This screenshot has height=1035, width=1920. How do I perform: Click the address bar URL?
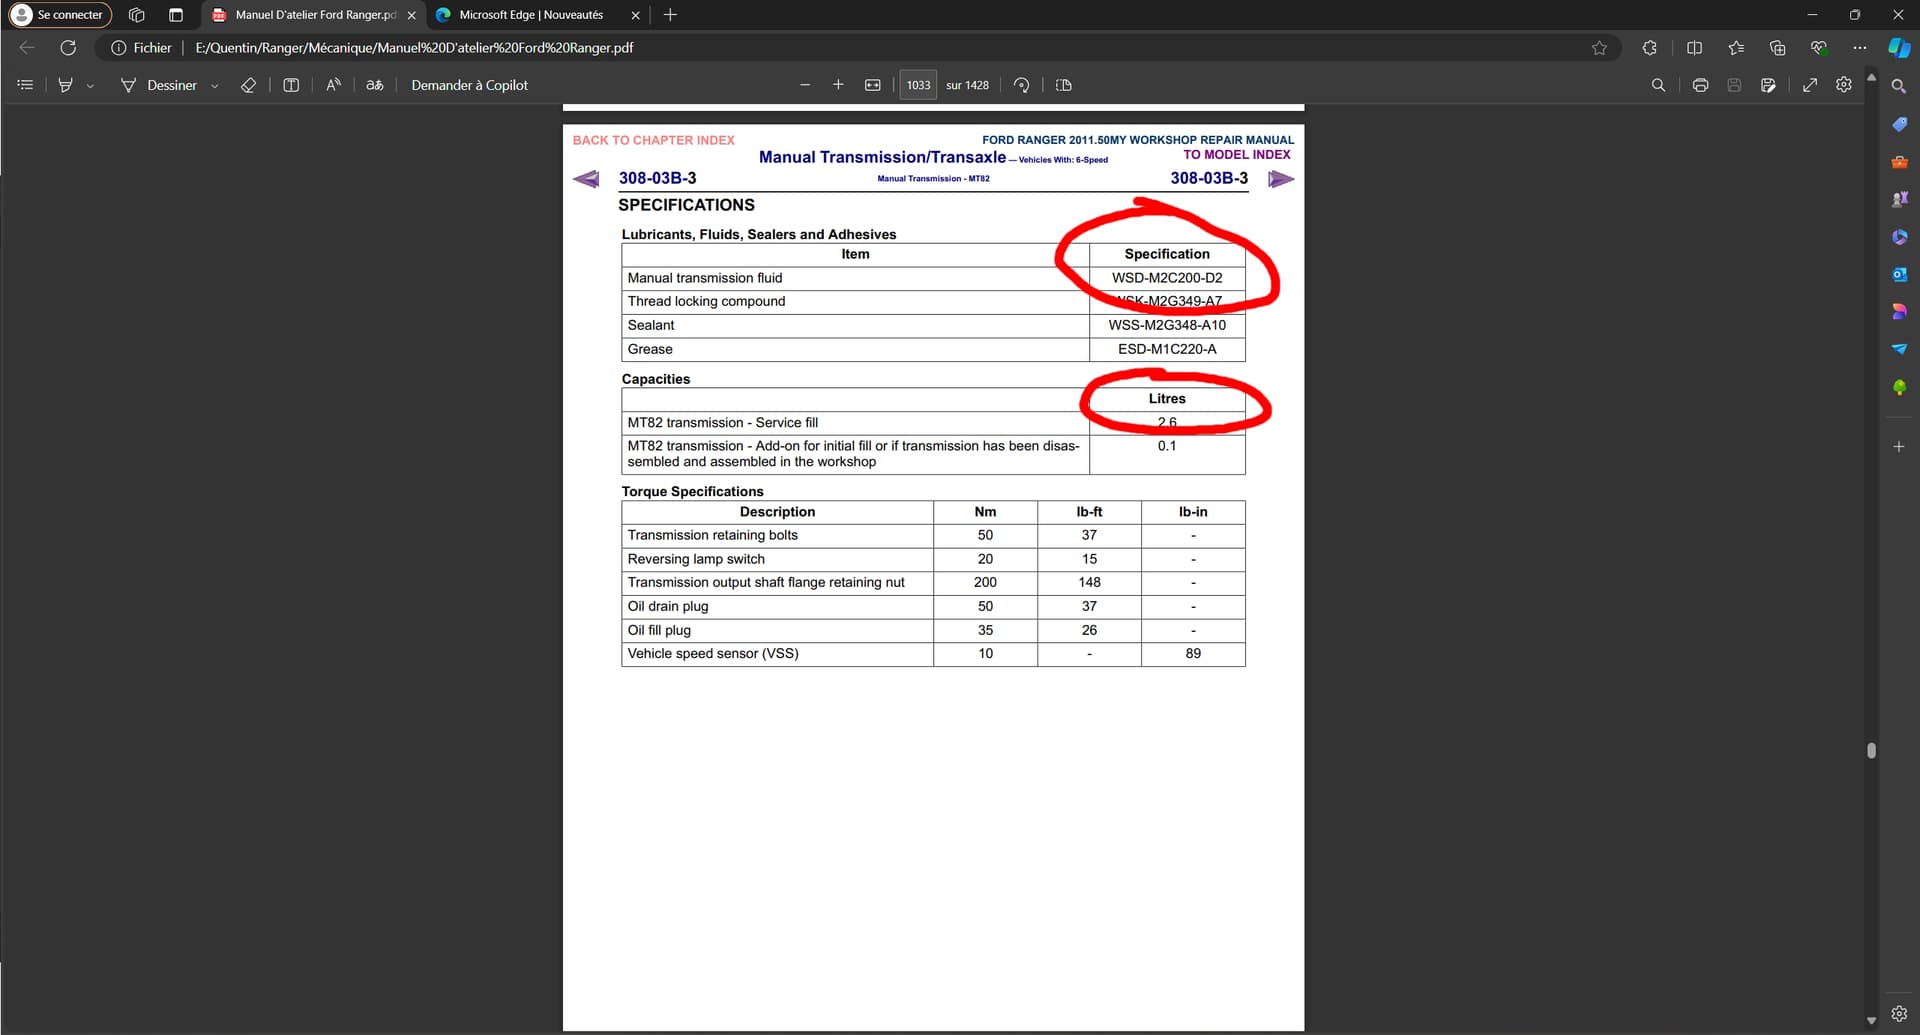[x=414, y=47]
